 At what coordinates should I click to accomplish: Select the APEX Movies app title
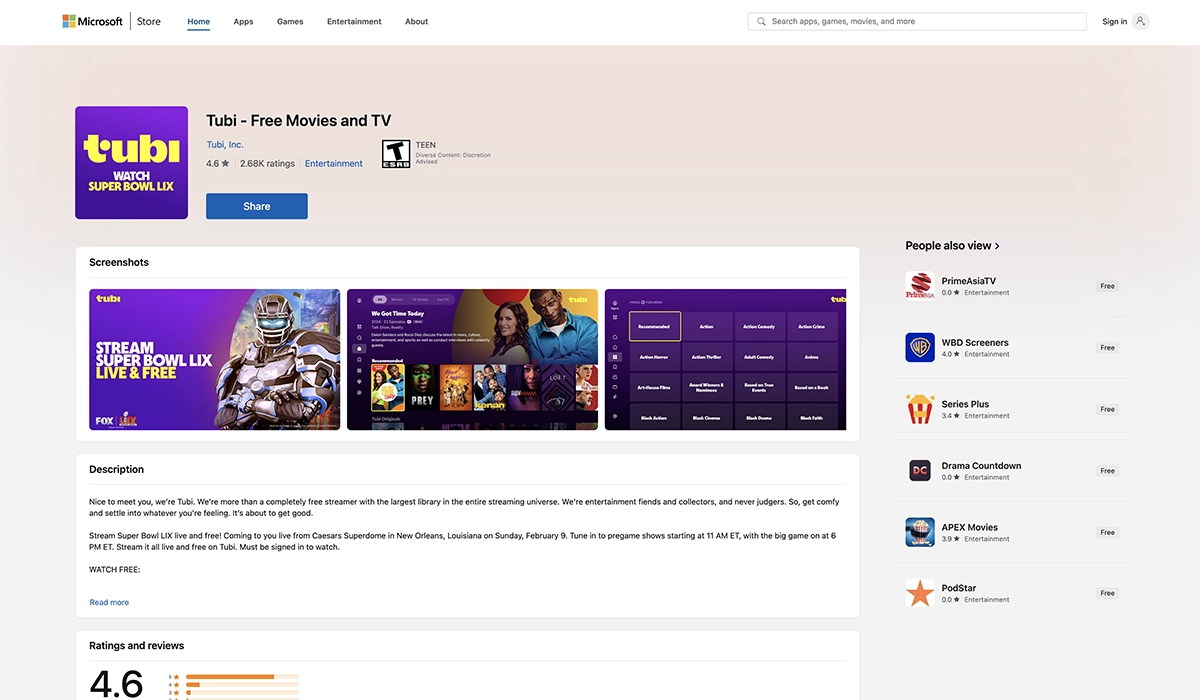point(970,527)
